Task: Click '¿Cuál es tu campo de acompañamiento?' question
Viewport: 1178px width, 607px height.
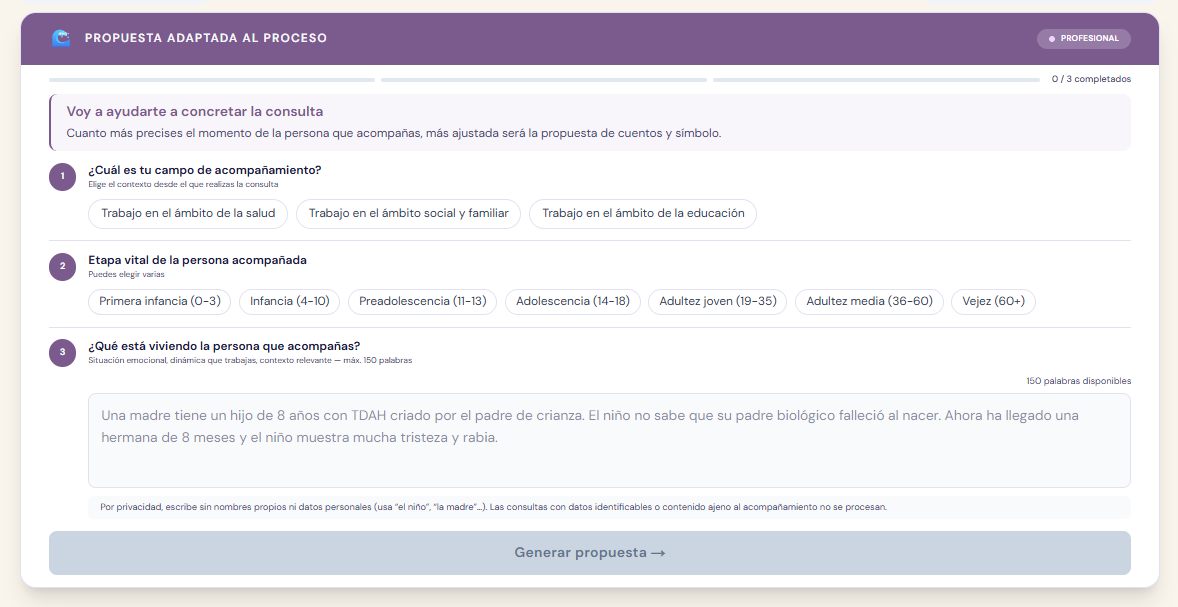Action: pos(204,170)
